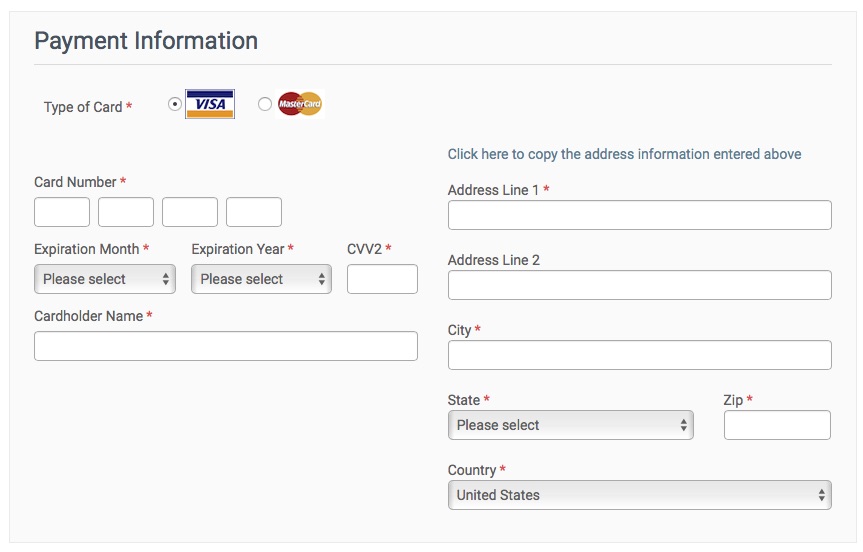Open the Country dropdown showing United States
Screen dimensions: 863x552
point(640,495)
